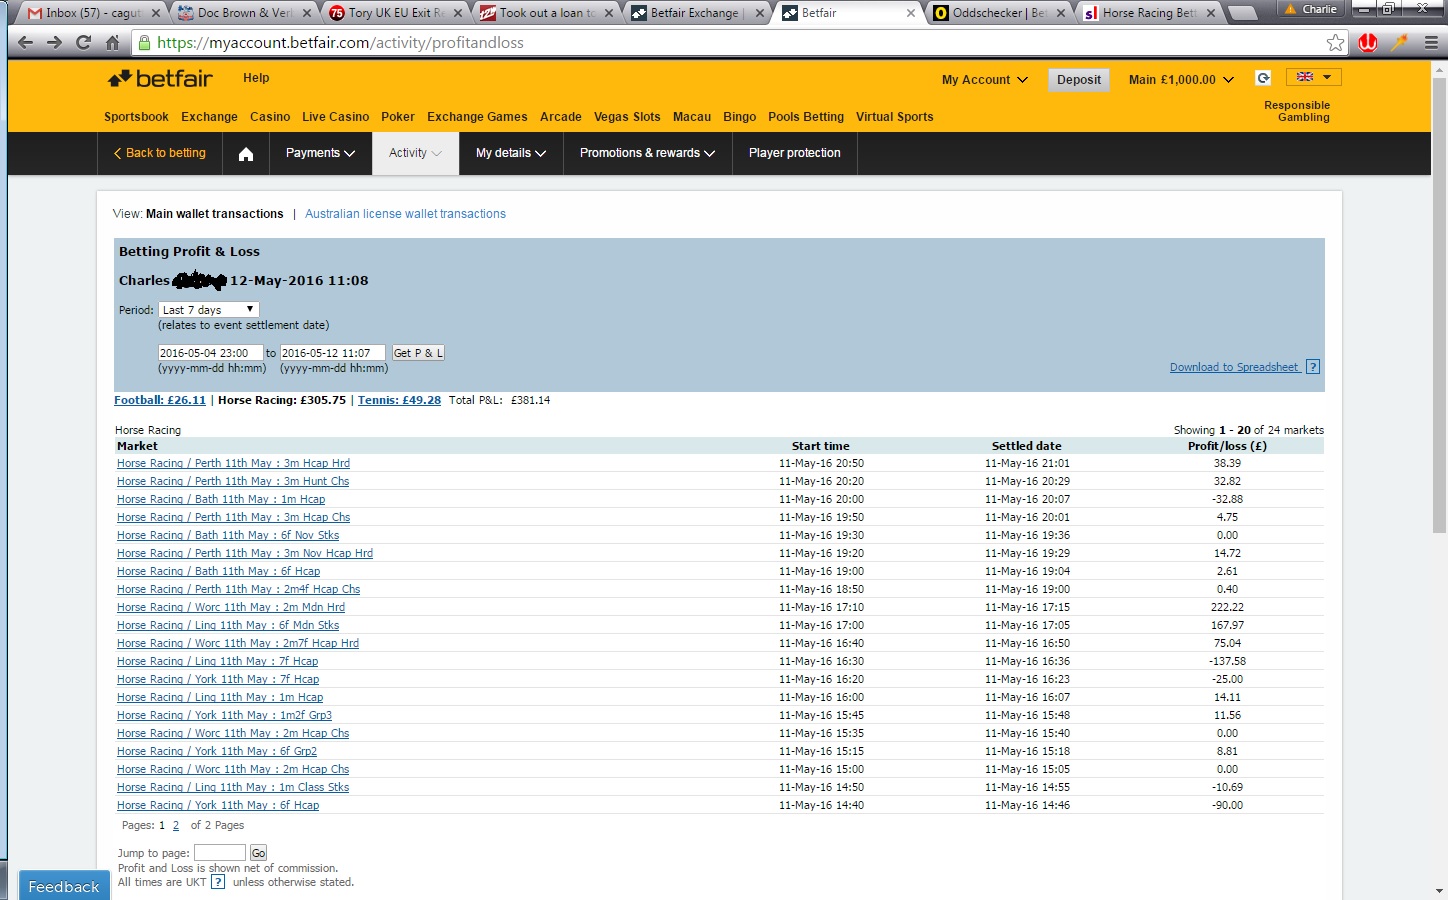
Task: Open Ling 11th May 1m Class Stks market
Action: pyautogui.click(x=233, y=787)
